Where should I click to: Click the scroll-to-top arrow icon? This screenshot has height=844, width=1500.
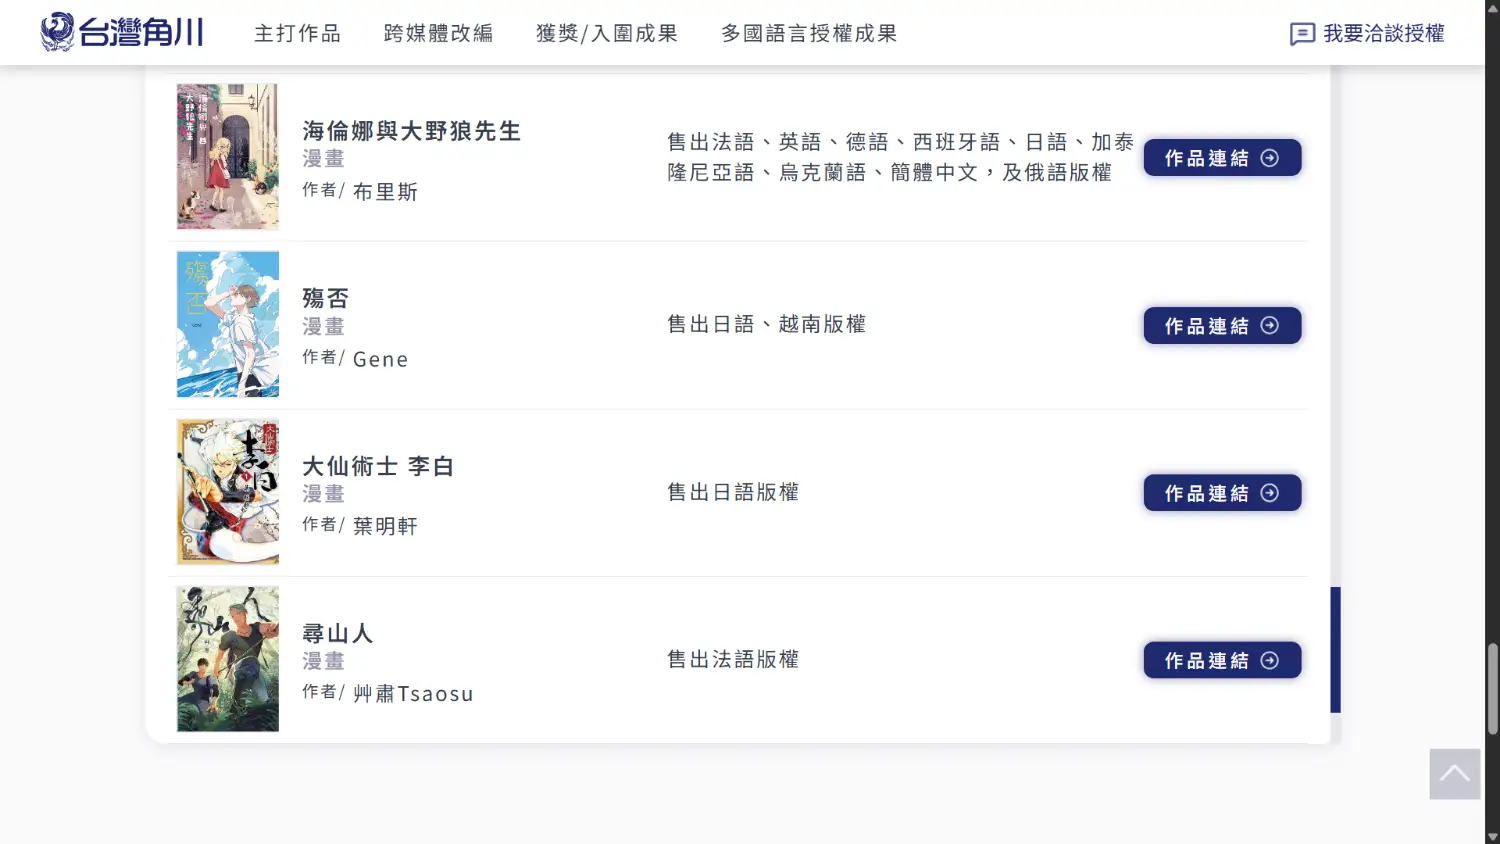(1454, 773)
